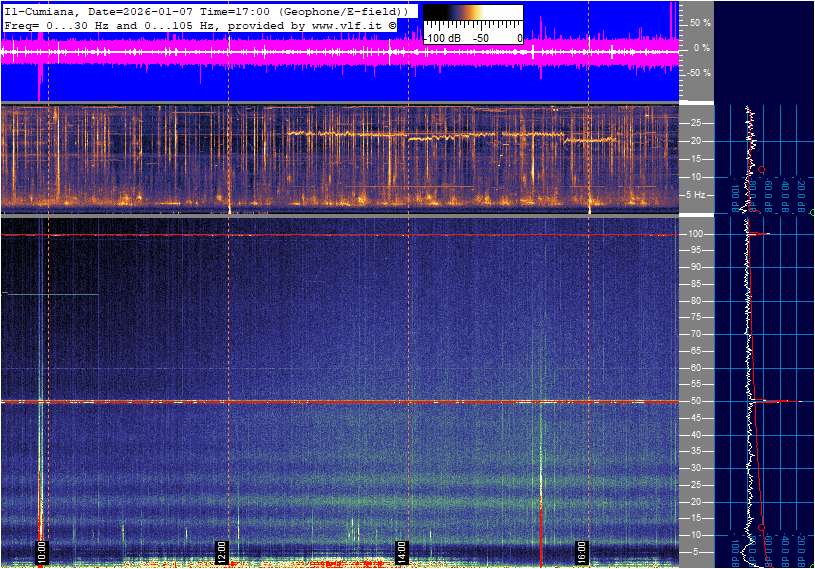The width and height of the screenshot is (815, 569).
Task: Select the -50 % amplitude scale label
Action: pos(697,72)
